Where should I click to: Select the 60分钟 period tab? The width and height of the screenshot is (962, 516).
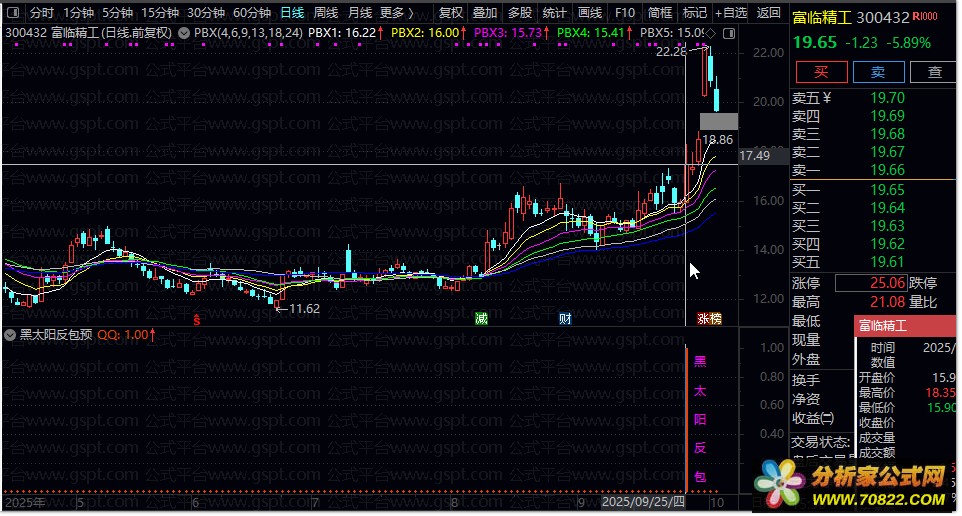tap(252, 13)
